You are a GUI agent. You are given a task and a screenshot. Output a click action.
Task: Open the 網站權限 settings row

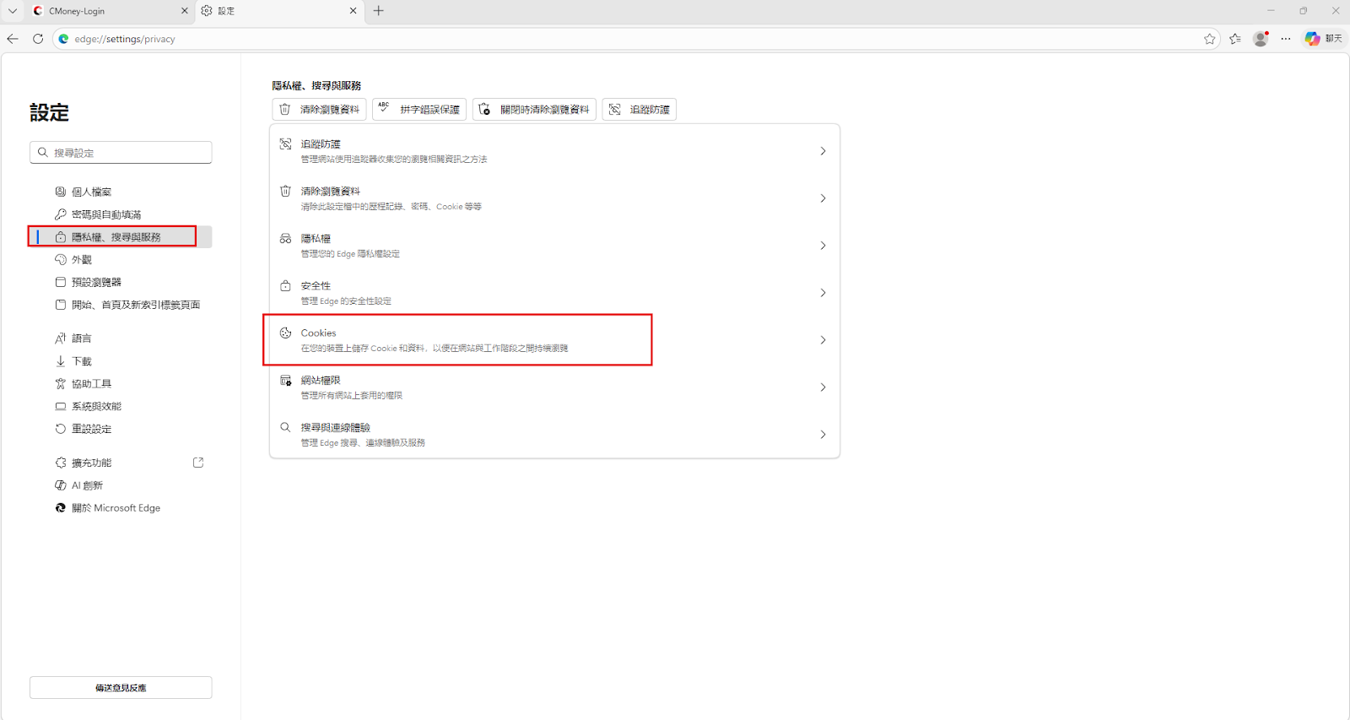[x=555, y=387]
